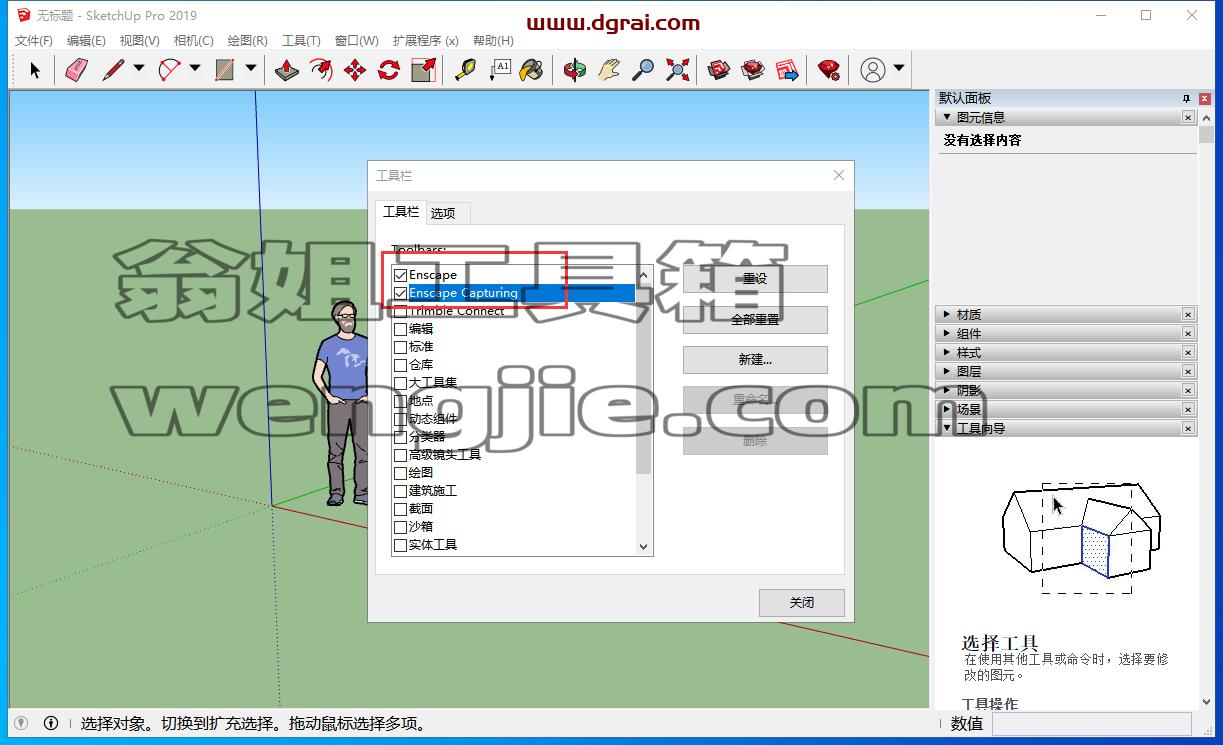Click the credits info status bar icon
The image size is (1223, 745).
click(x=51, y=723)
